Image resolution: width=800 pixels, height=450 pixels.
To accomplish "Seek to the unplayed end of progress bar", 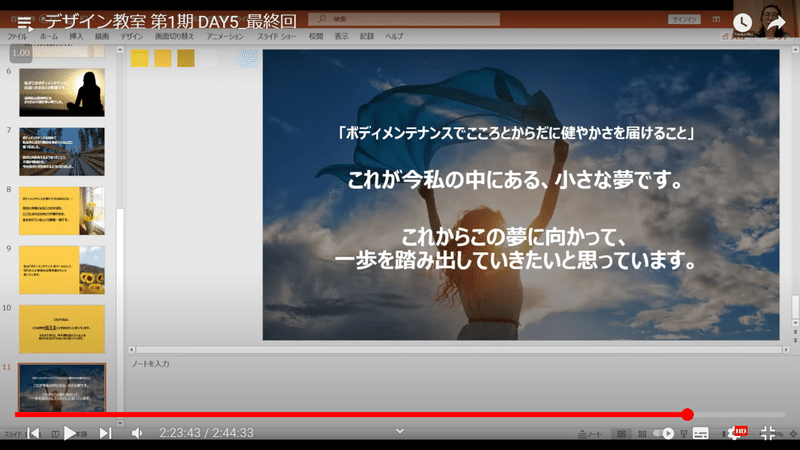I will pos(739,414).
